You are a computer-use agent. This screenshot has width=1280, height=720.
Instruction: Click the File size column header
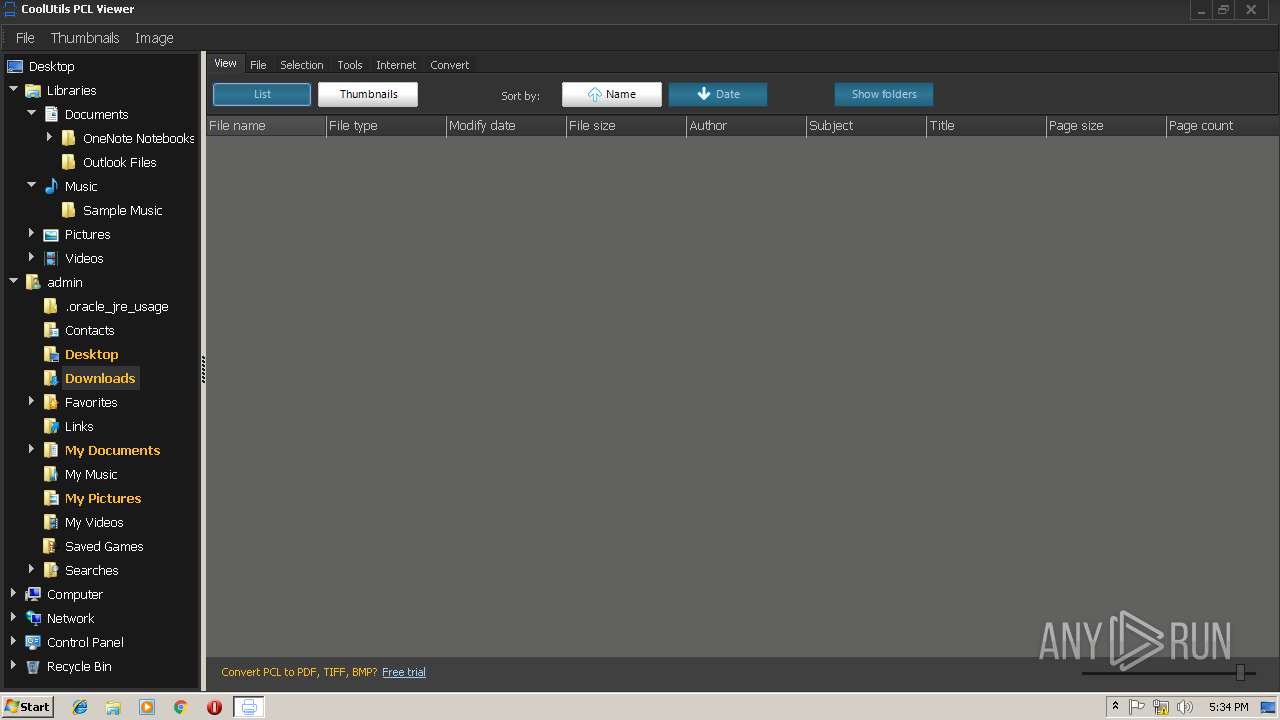[626, 126]
